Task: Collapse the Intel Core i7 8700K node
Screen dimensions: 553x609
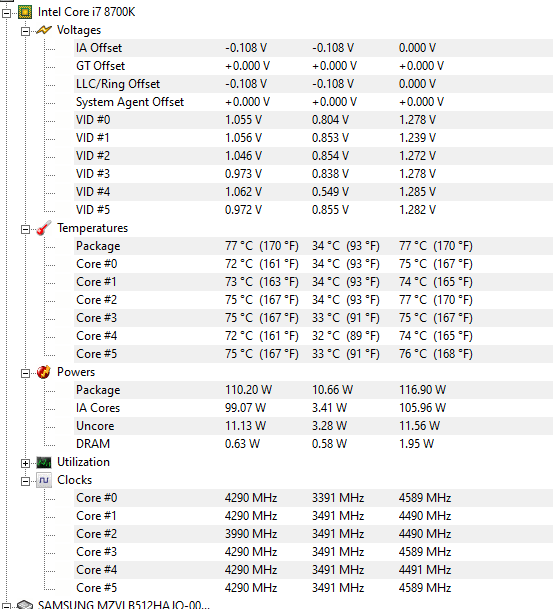Action: [7, 13]
